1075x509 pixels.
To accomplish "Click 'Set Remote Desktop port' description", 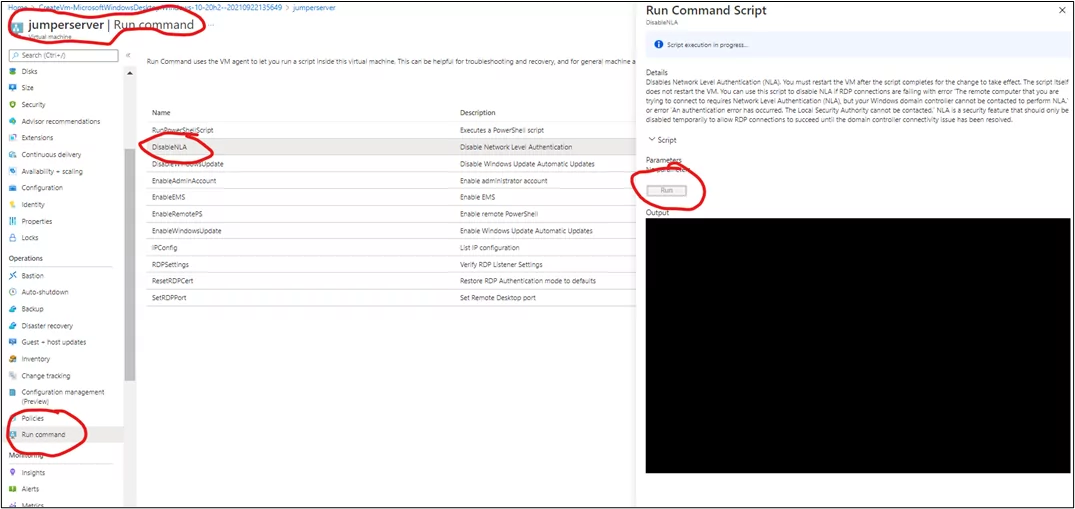I will pos(496,298).
